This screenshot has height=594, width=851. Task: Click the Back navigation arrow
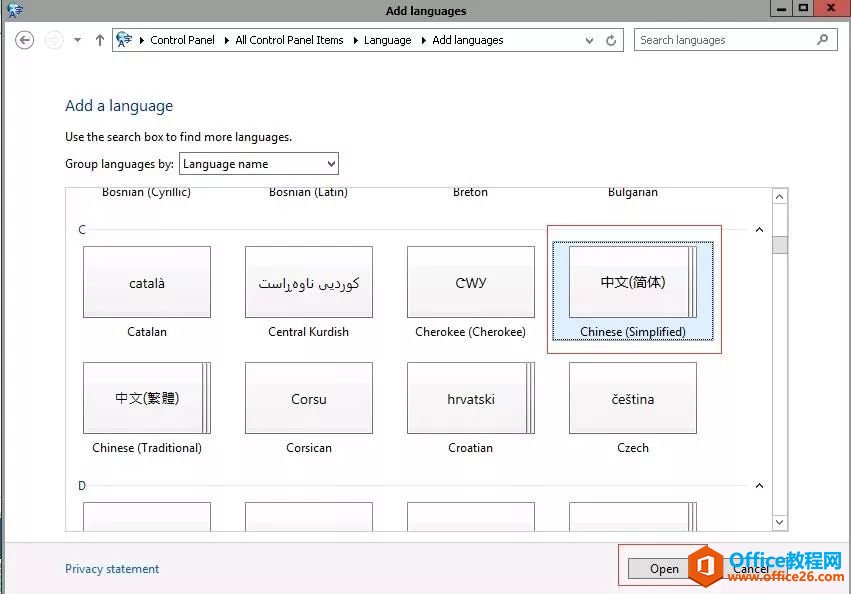point(24,40)
